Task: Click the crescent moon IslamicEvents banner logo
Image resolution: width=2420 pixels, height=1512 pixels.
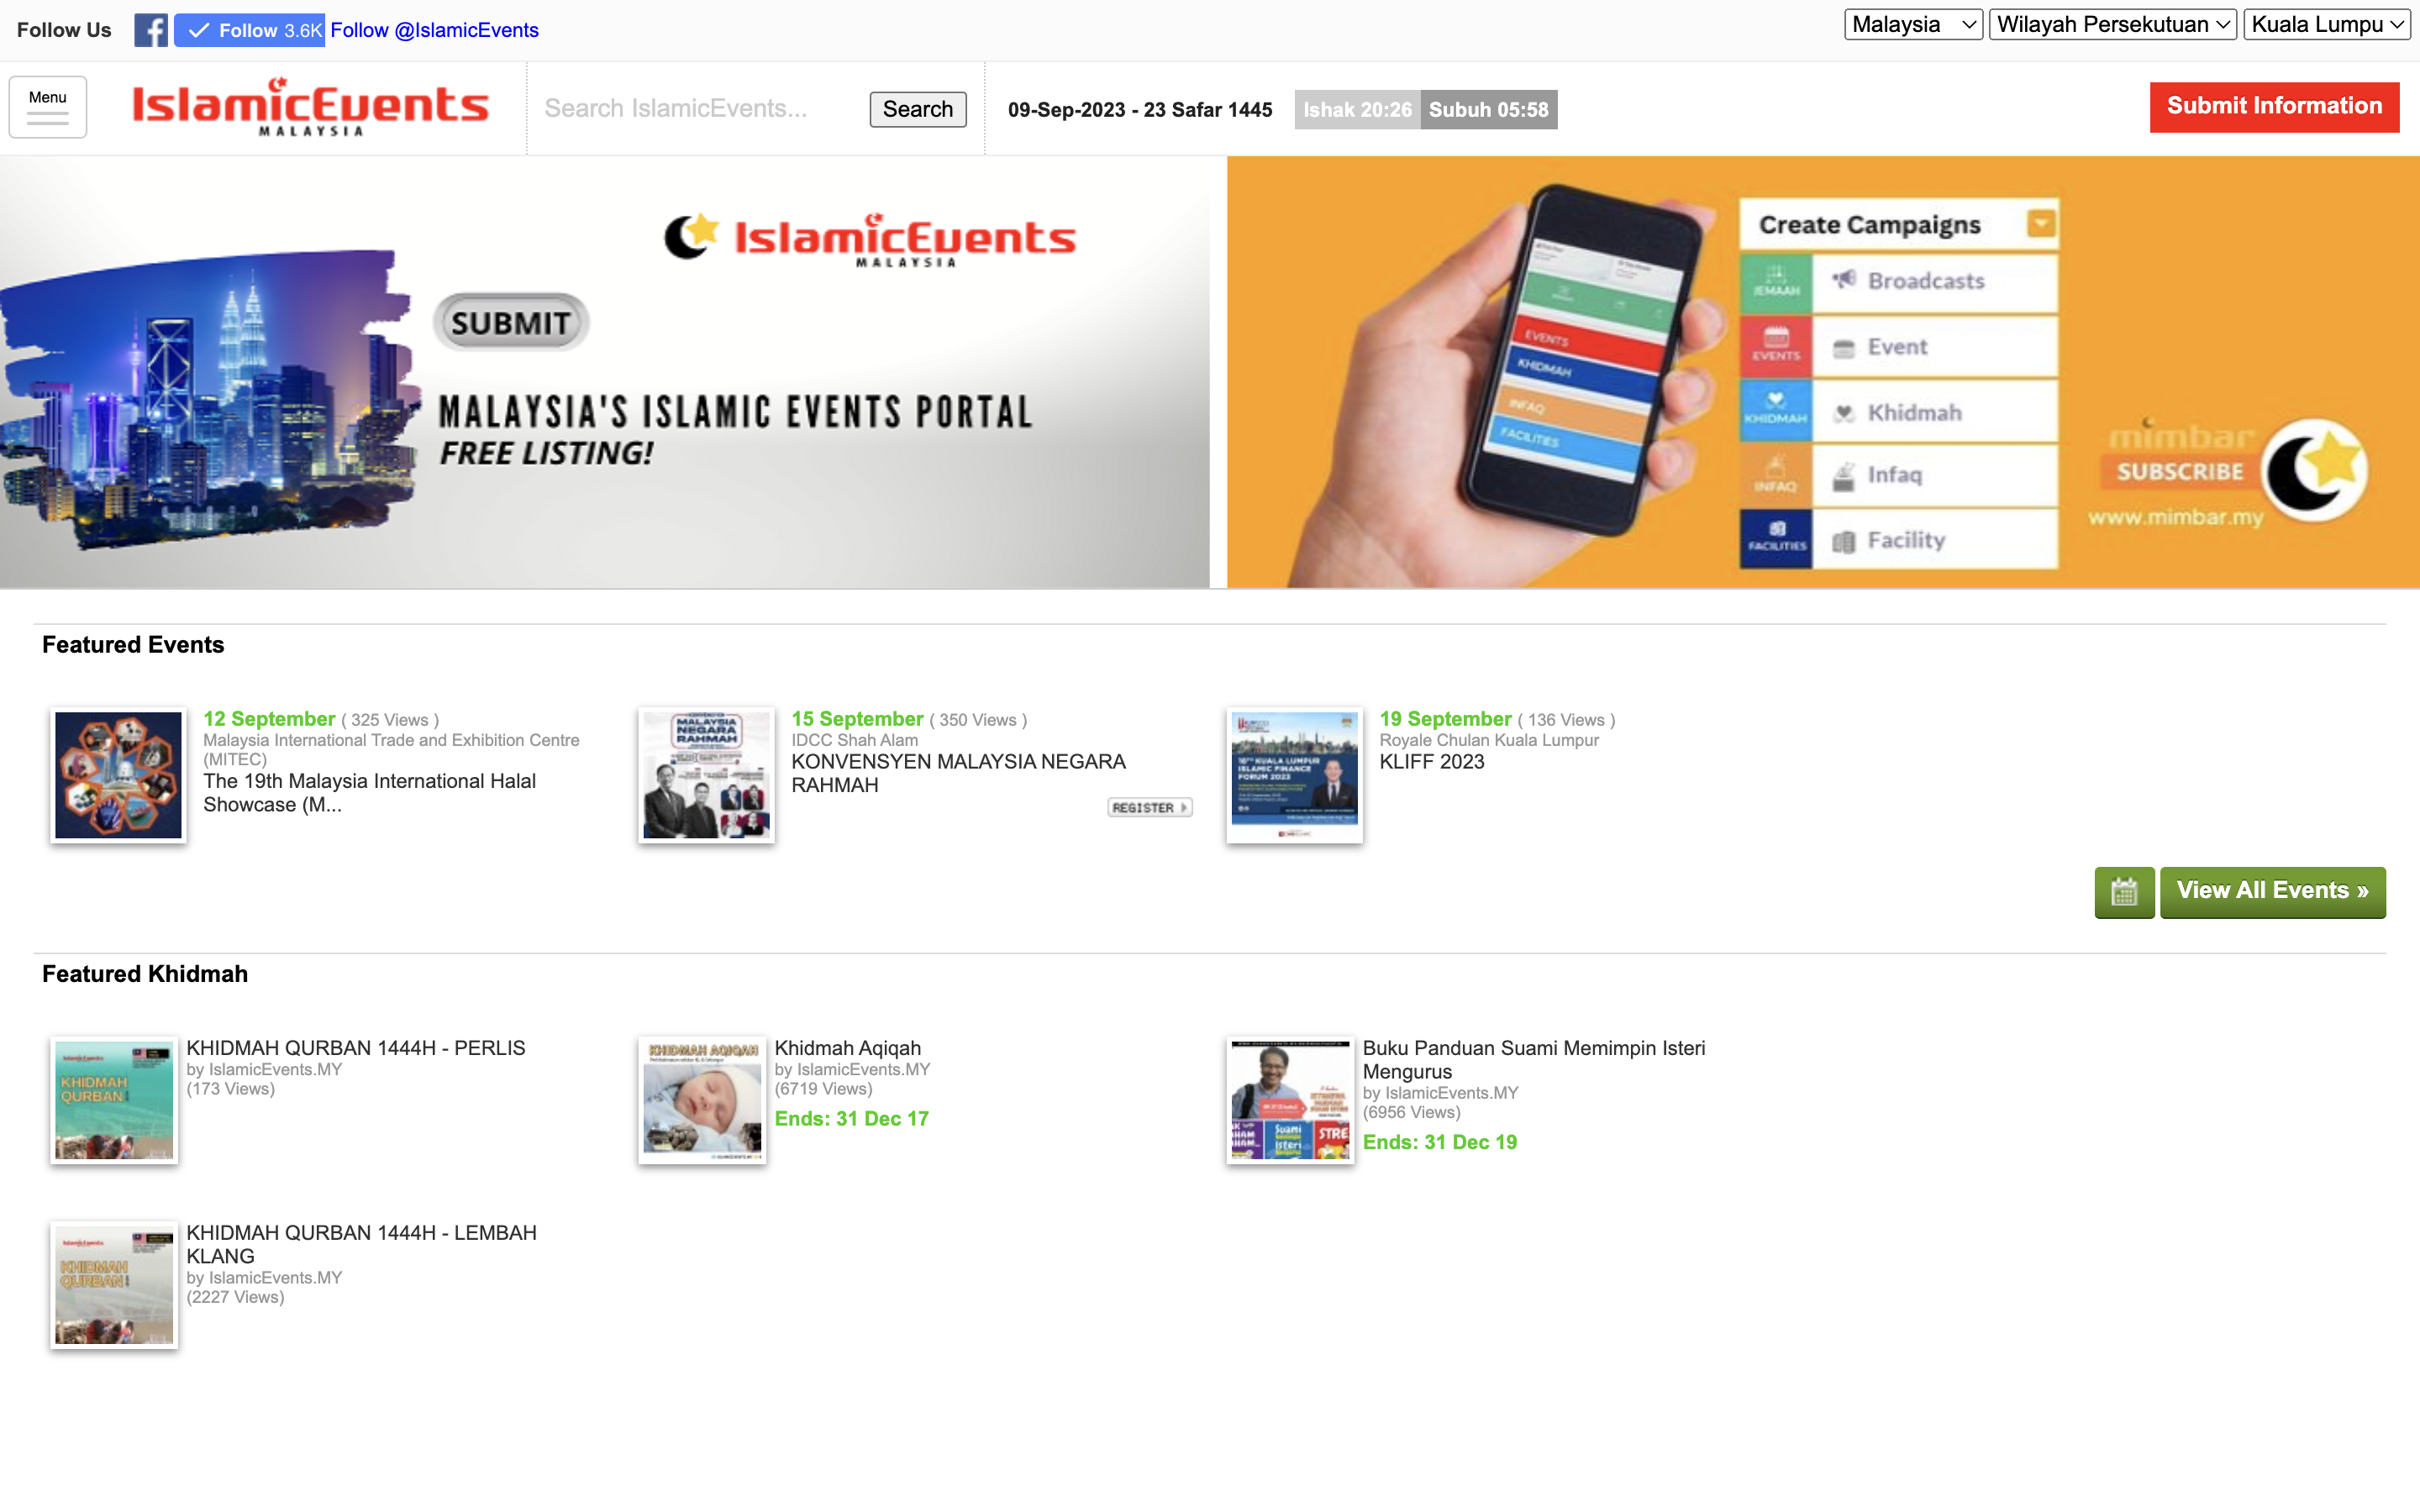Action: pos(870,240)
